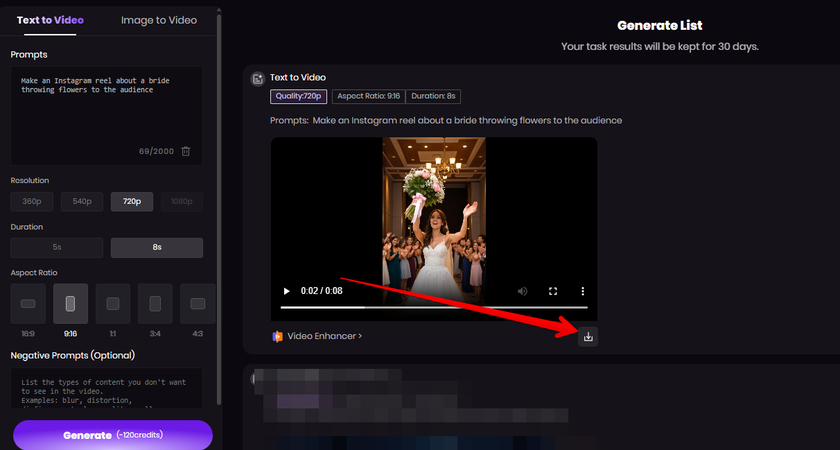Image resolution: width=840 pixels, height=450 pixels.
Task: Pick the 3:4 aspect ratio tile
Action: pyautogui.click(x=155, y=304)
